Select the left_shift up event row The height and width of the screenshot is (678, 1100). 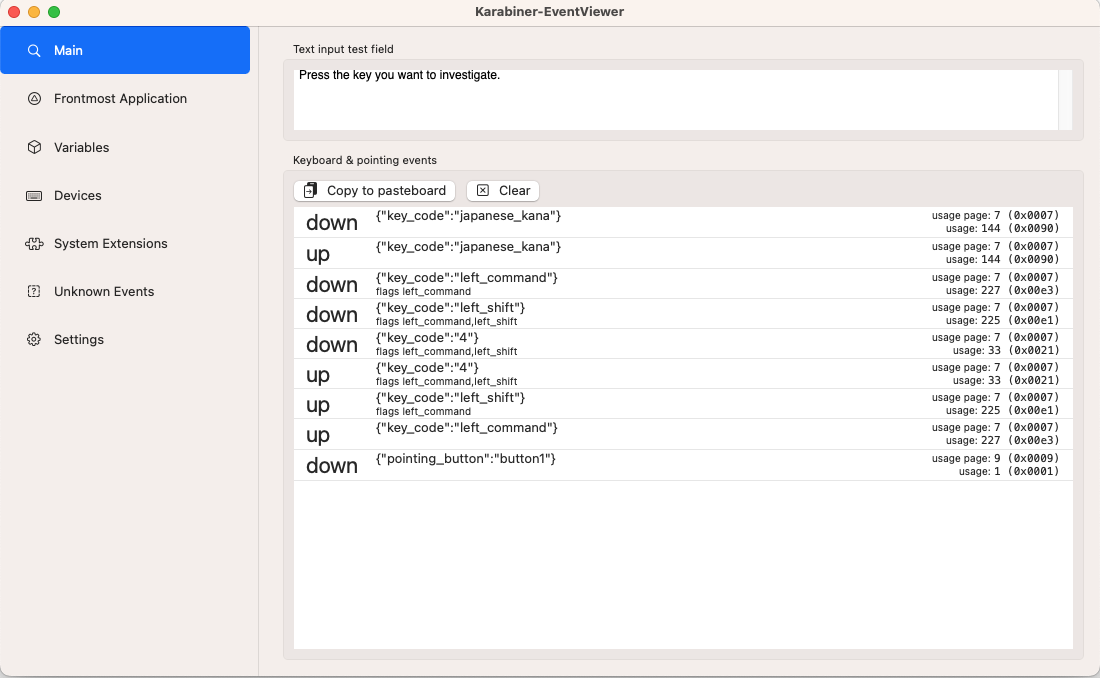683,404
